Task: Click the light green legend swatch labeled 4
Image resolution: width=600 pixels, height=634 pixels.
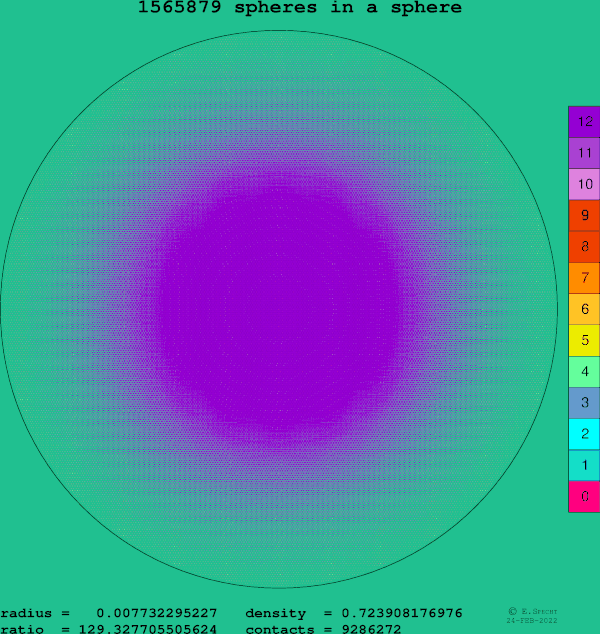Action: [x=584, y=372]
